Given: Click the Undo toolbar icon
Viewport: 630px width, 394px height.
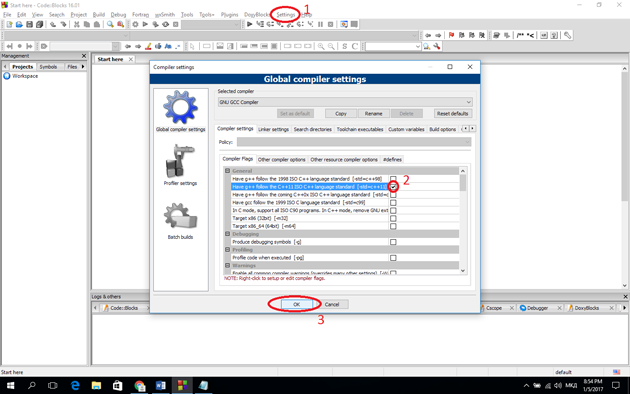Looking at the screenshot, I should click(x=53, y=24).
